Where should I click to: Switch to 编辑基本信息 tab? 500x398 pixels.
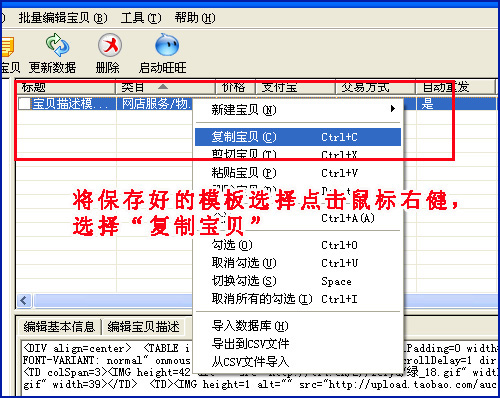pos(59,327)
